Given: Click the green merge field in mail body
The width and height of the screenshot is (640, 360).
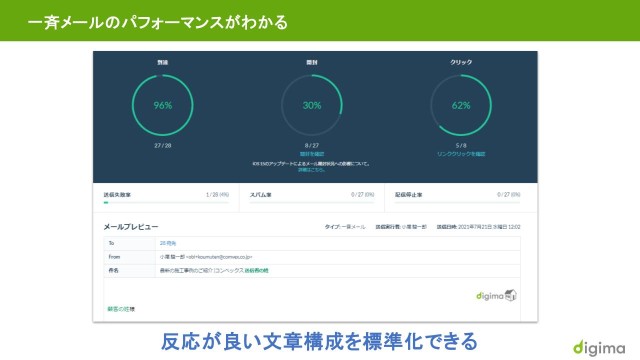Looking at the screenshot, I should point(119,309).
